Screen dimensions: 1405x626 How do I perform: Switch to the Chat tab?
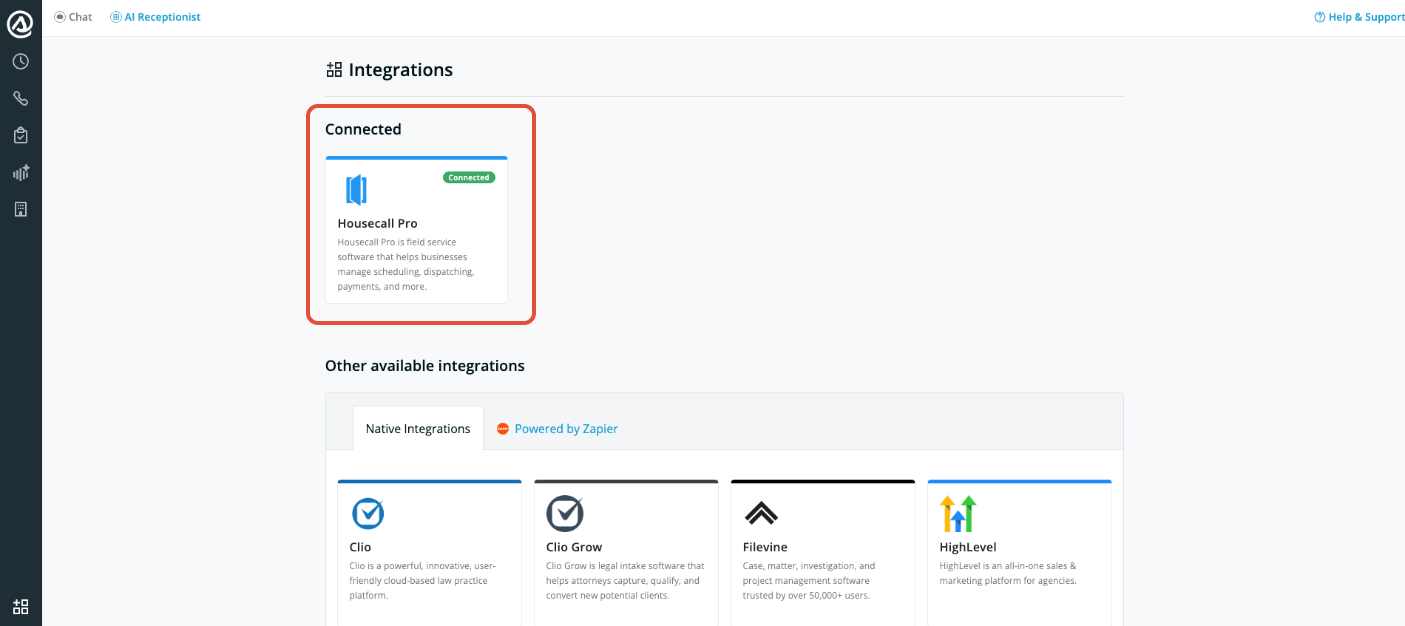pyautogui.click(x=73, y=17)
